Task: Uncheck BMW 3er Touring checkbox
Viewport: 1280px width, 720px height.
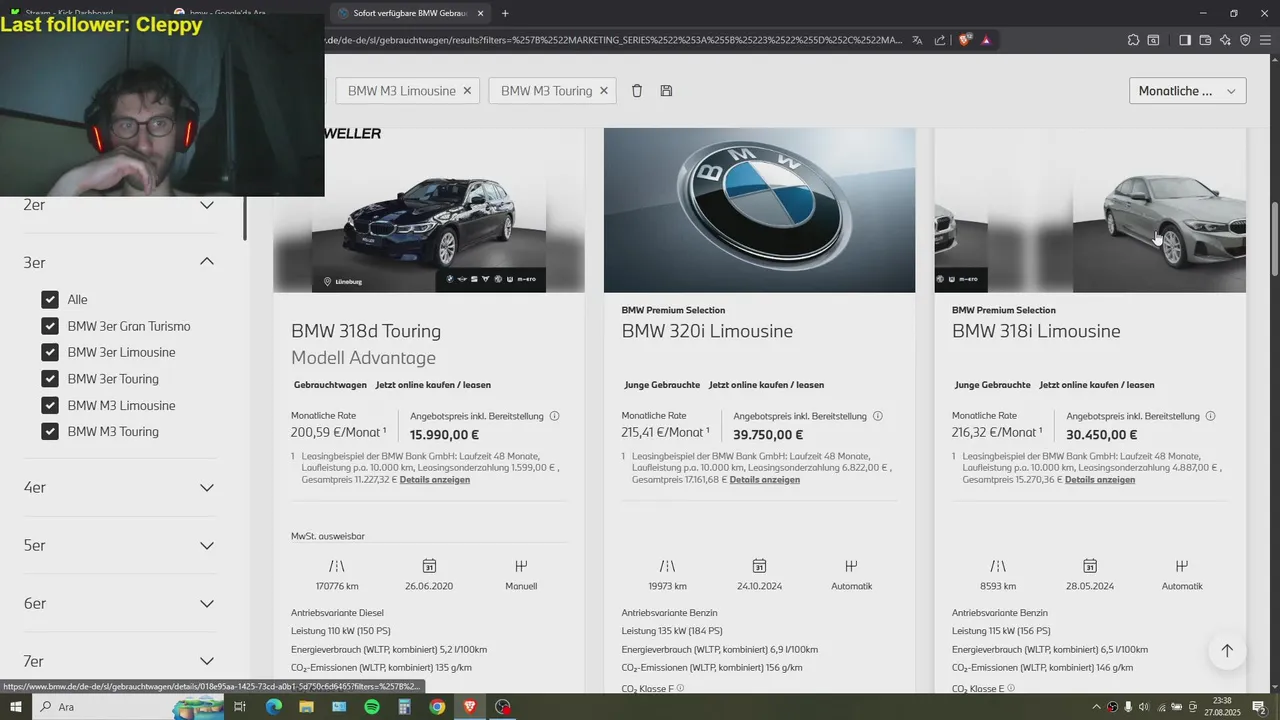Action: point(50,379)
